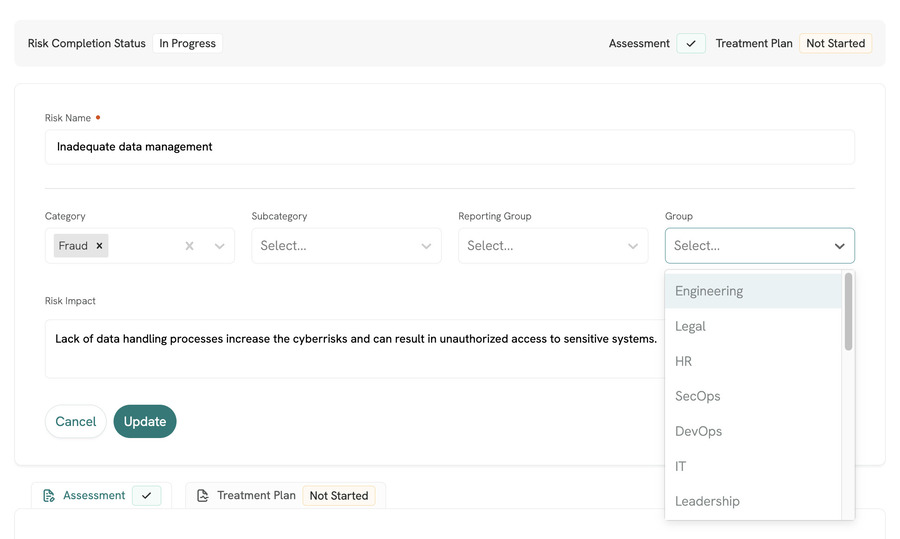Choose Legal in the Group list
The width and height of the screenshot is (900, 539).
tap(690, 326)
